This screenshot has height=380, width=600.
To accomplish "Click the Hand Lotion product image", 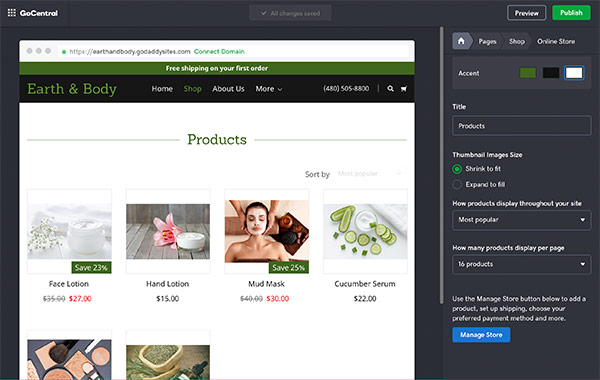I will coord(168,231).
